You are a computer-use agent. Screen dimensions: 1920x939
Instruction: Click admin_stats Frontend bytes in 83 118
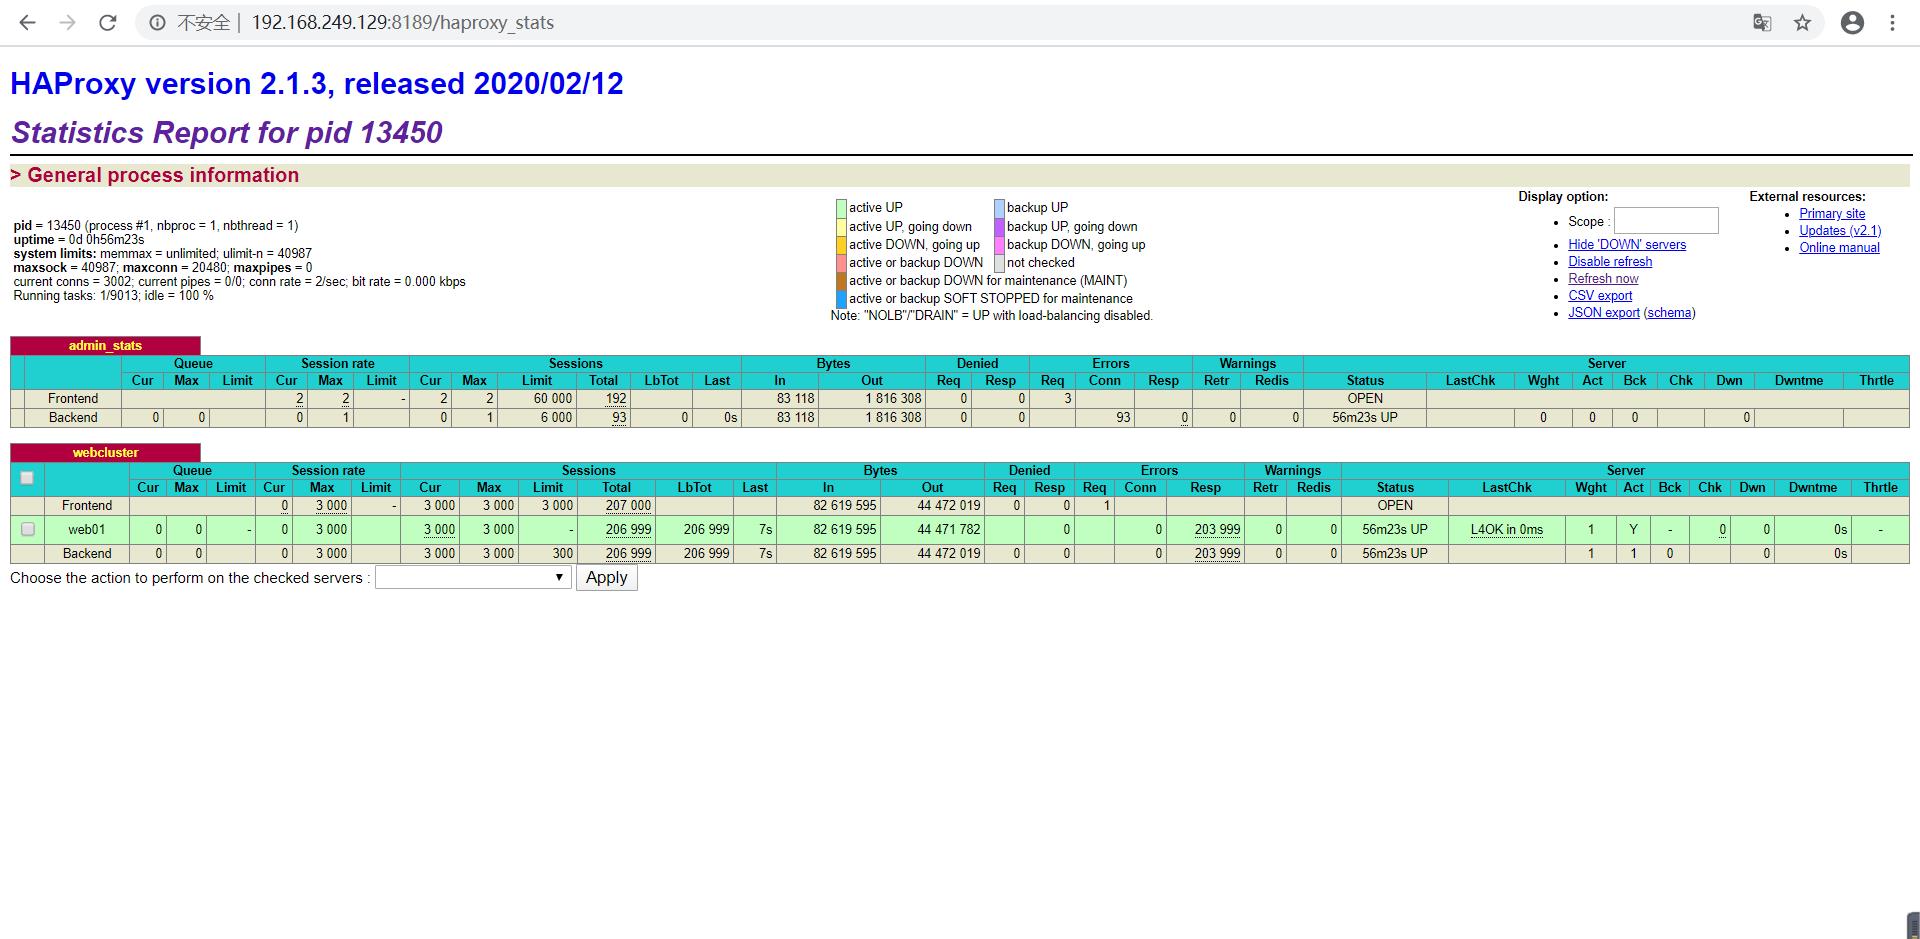[x=796, y=399]
